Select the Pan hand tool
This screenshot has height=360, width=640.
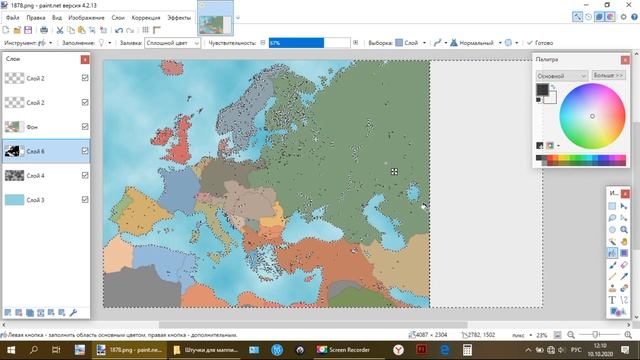pyautogui.click(x=624, y=242)
